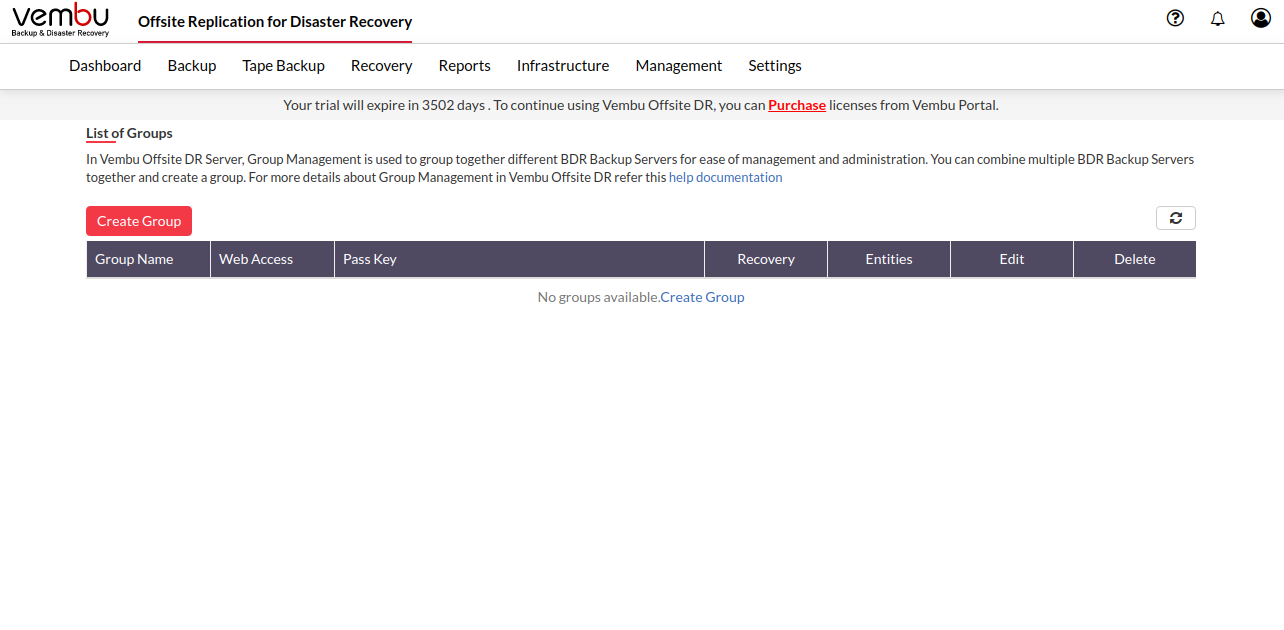Click the Entities column header
Image resolution: width=1284 pixels, height=630 pixels.
[889, 259]
